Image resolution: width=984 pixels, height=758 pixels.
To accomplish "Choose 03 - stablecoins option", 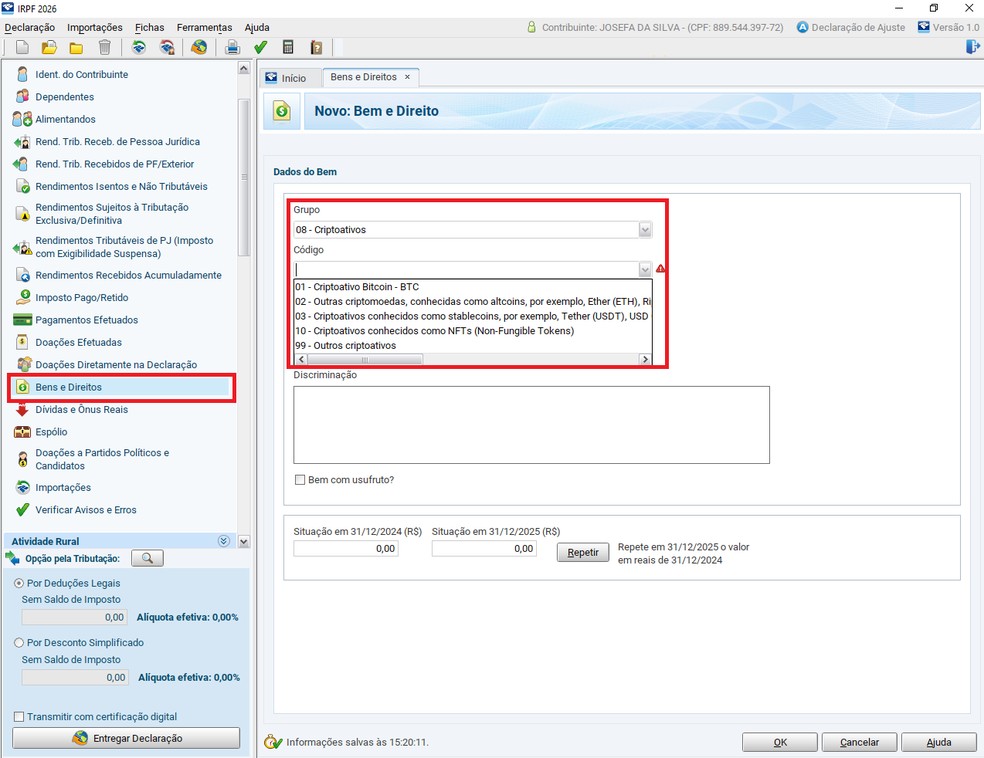I will click(x=473, y=316).
